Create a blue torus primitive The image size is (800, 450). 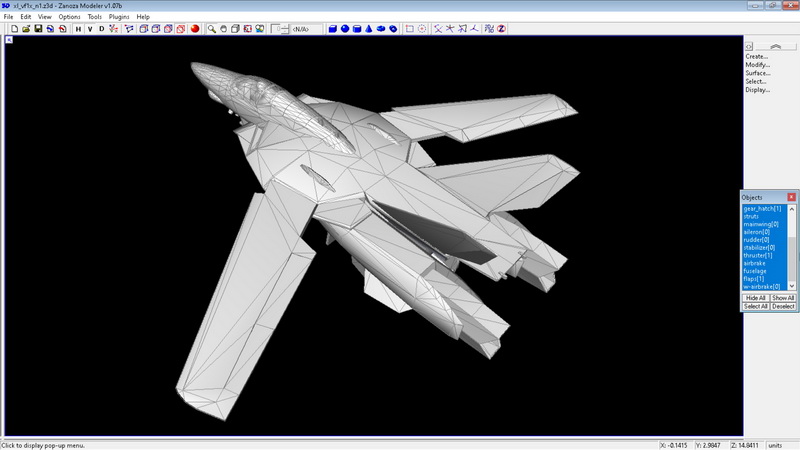coord(381,29)
